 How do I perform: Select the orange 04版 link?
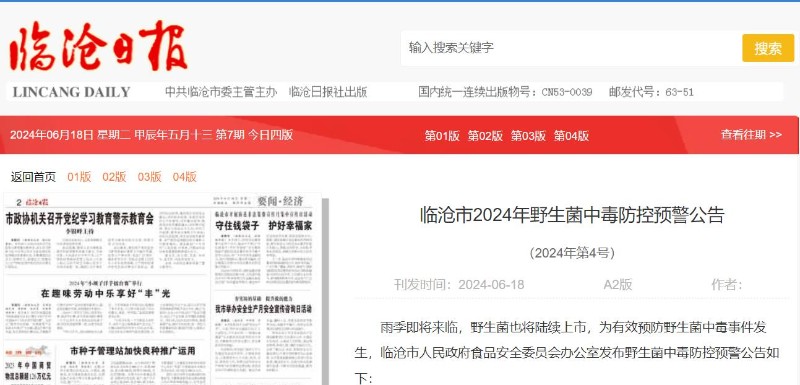coord(185,177)
